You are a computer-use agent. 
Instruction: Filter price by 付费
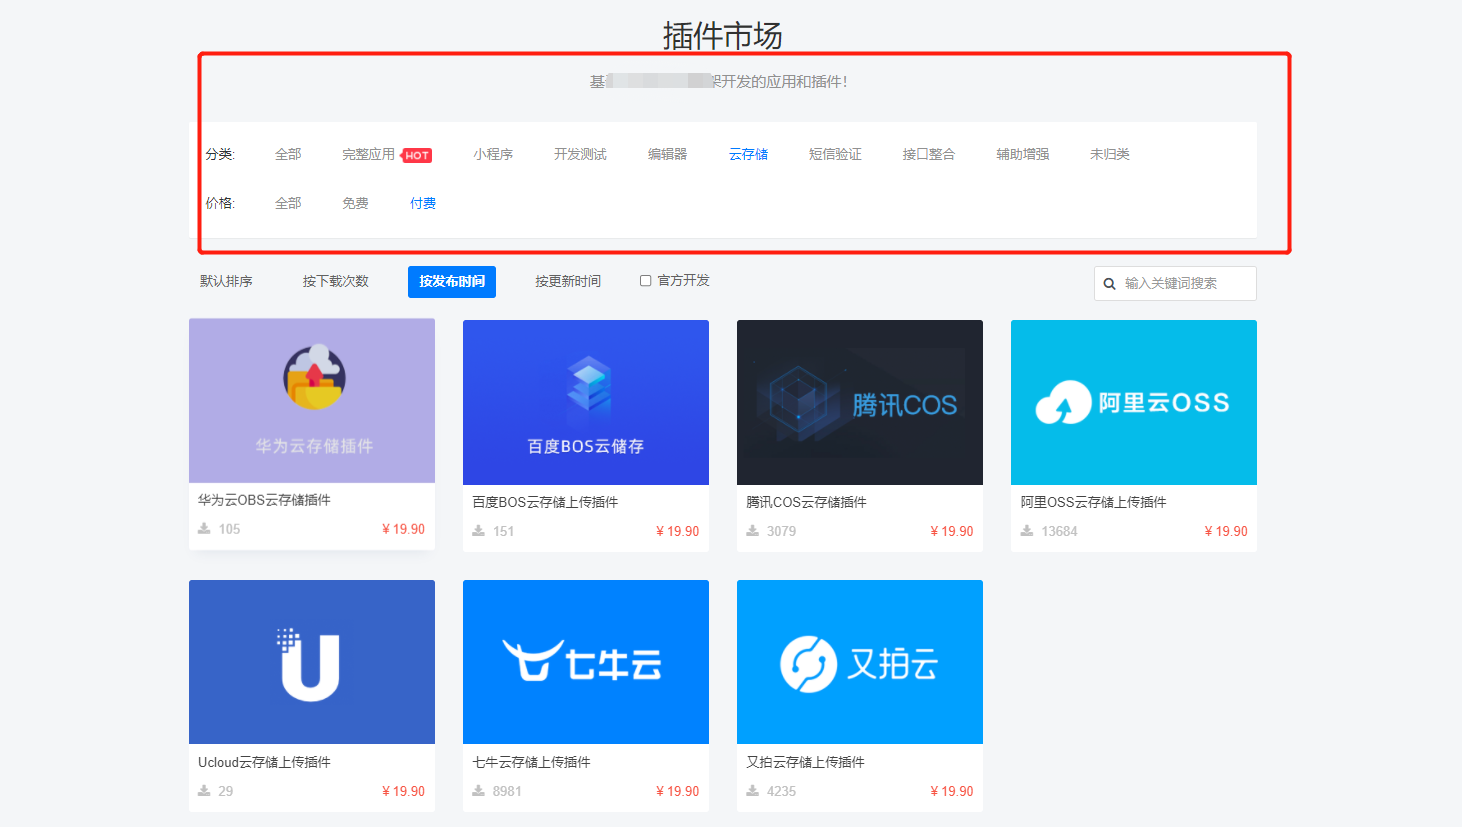(x=423, y=203)
